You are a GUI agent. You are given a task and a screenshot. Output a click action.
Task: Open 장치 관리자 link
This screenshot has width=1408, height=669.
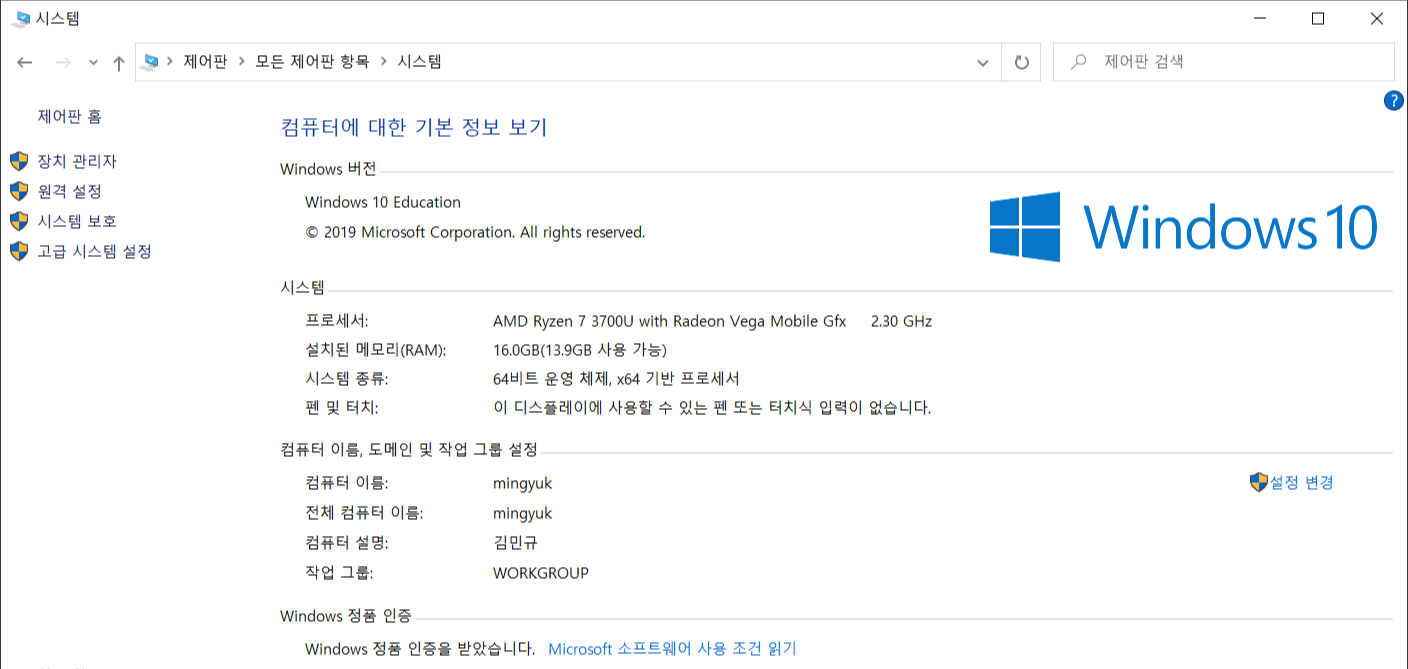click(77, 161)
